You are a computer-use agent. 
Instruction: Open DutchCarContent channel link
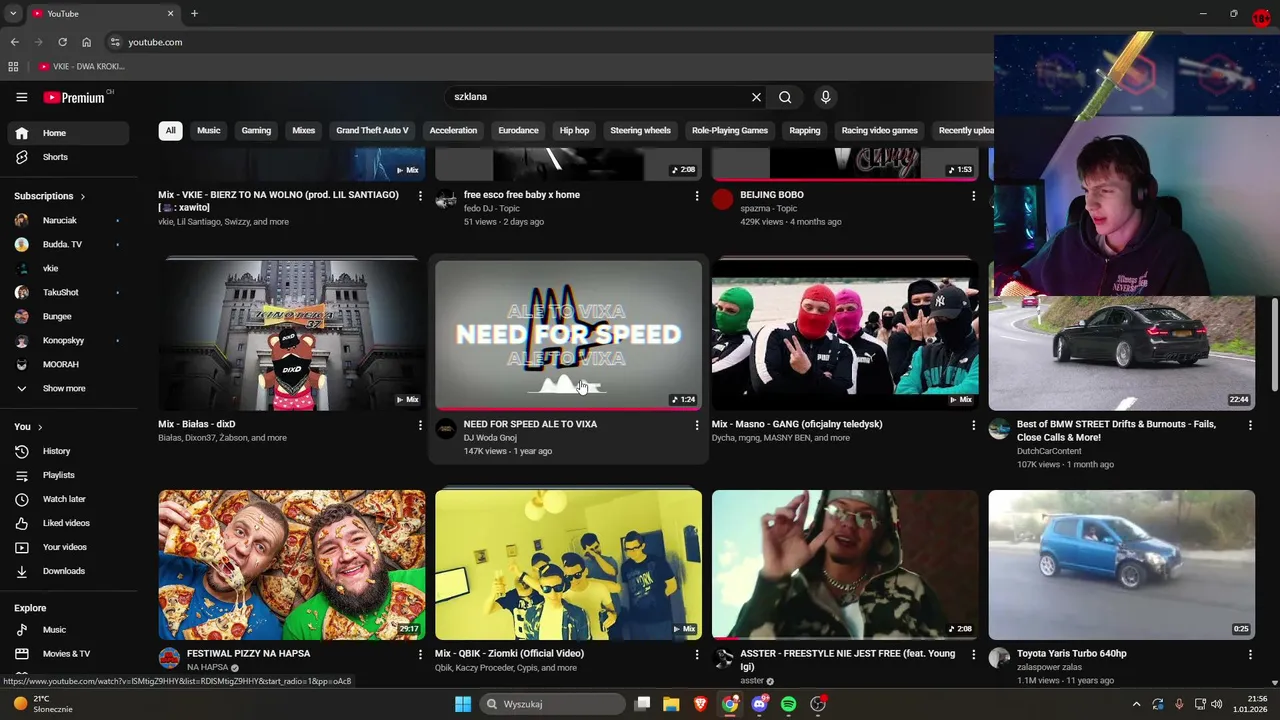[1049, 451]
